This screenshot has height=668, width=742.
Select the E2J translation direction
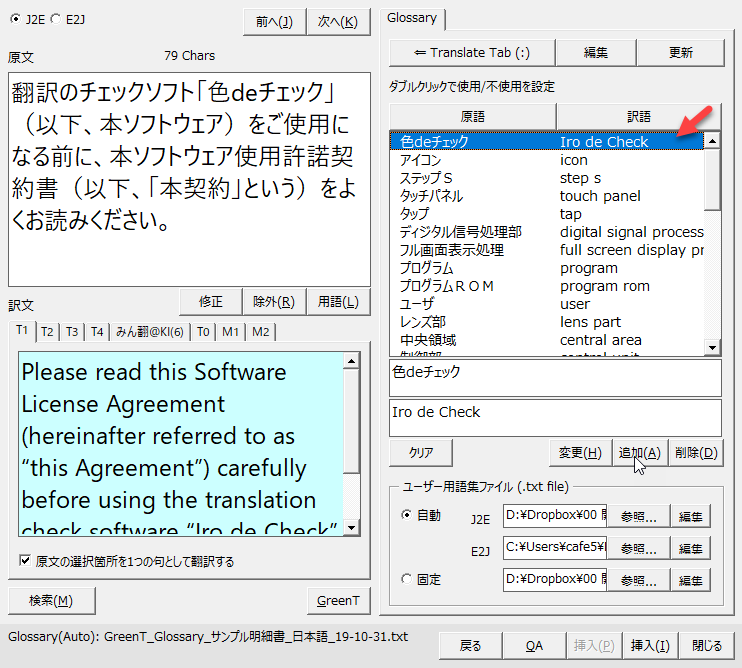[x=55, y=18]
